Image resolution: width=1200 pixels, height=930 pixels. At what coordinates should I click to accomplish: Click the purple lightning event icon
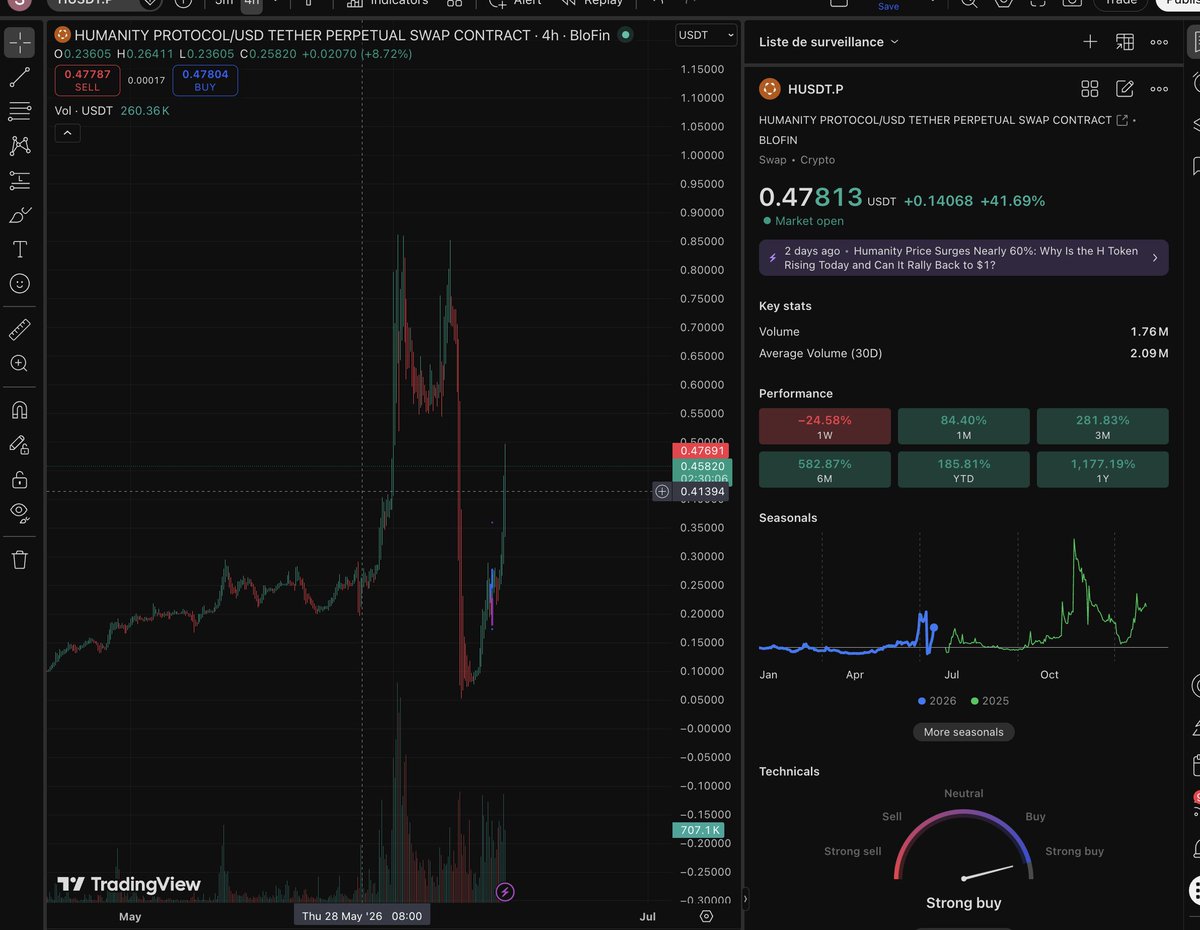505,891
